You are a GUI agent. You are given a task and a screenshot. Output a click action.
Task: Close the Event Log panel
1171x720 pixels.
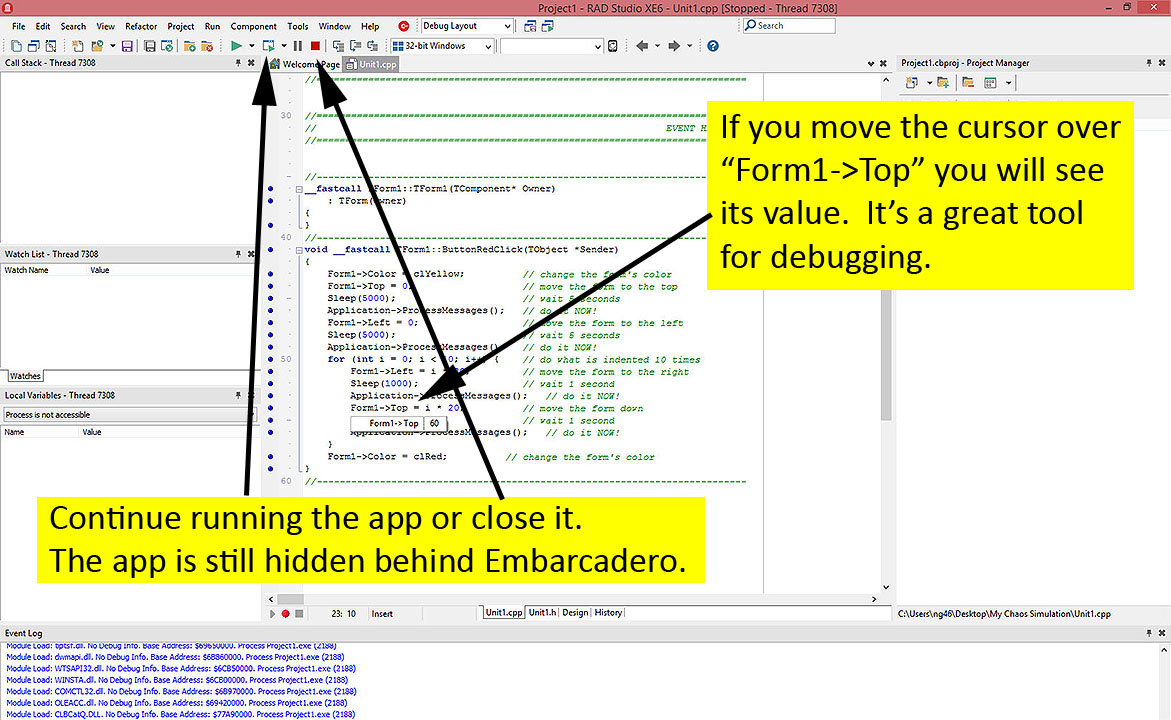coord(1162,633)
